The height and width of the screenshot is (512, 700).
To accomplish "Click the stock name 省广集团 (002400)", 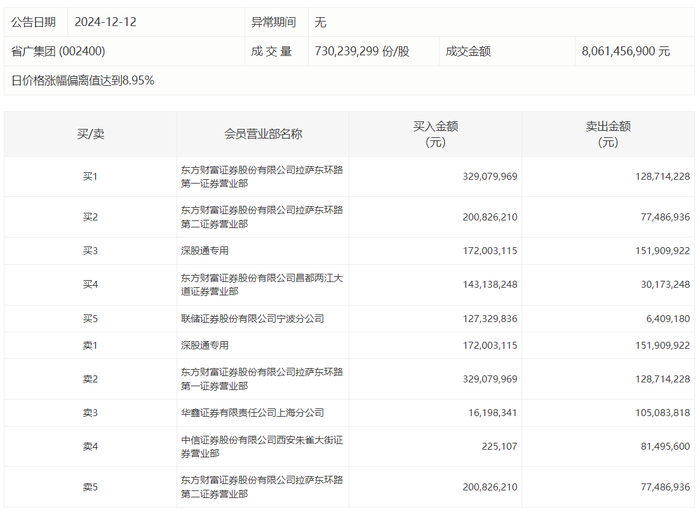I will tap(58, 51).
